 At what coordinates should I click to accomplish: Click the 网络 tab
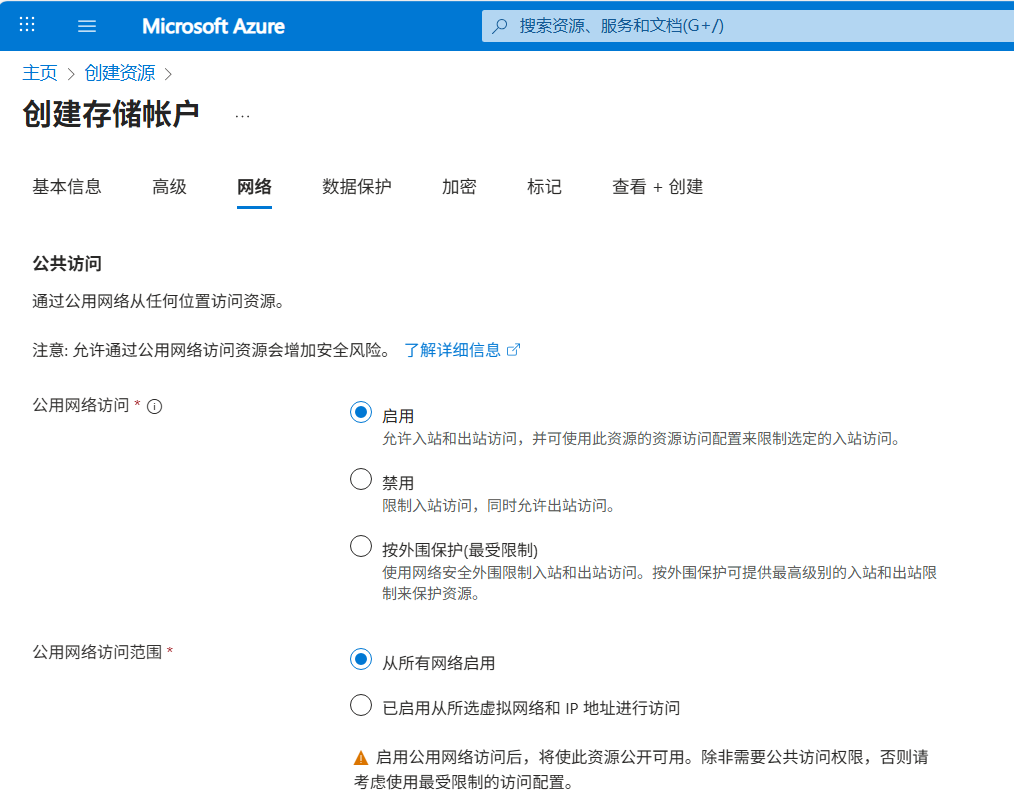(254, 187)
